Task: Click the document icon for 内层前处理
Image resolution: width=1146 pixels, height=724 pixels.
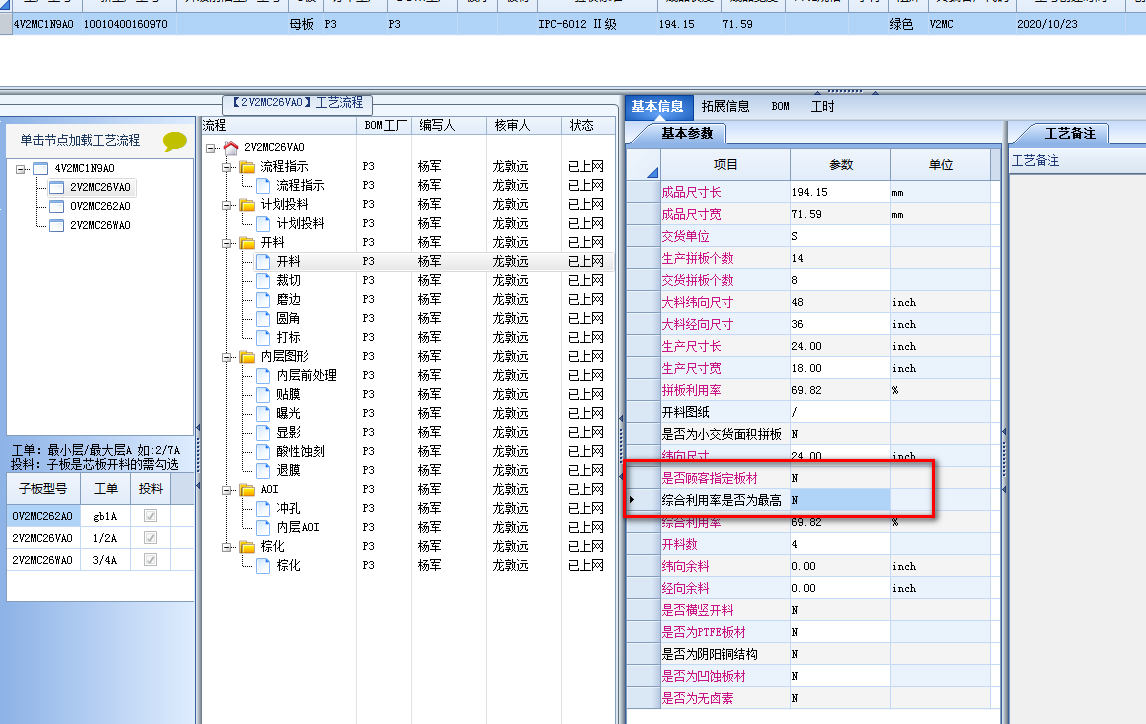Action: coord(264,376)
